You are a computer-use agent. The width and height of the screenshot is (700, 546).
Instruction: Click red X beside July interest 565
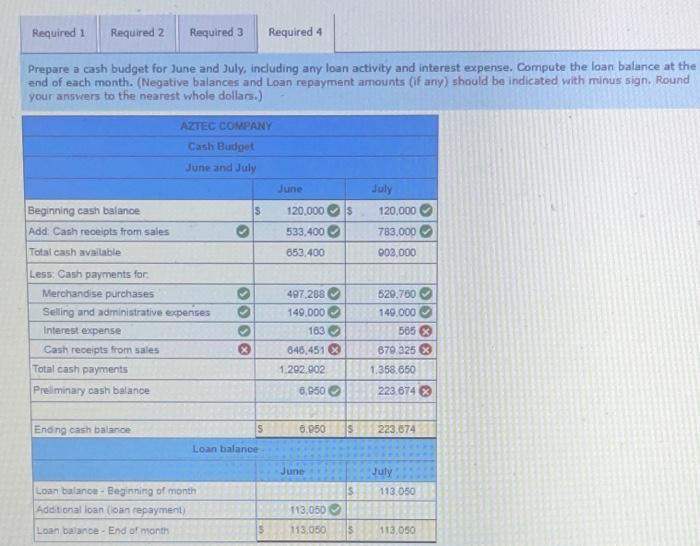[x=426, y=331]
